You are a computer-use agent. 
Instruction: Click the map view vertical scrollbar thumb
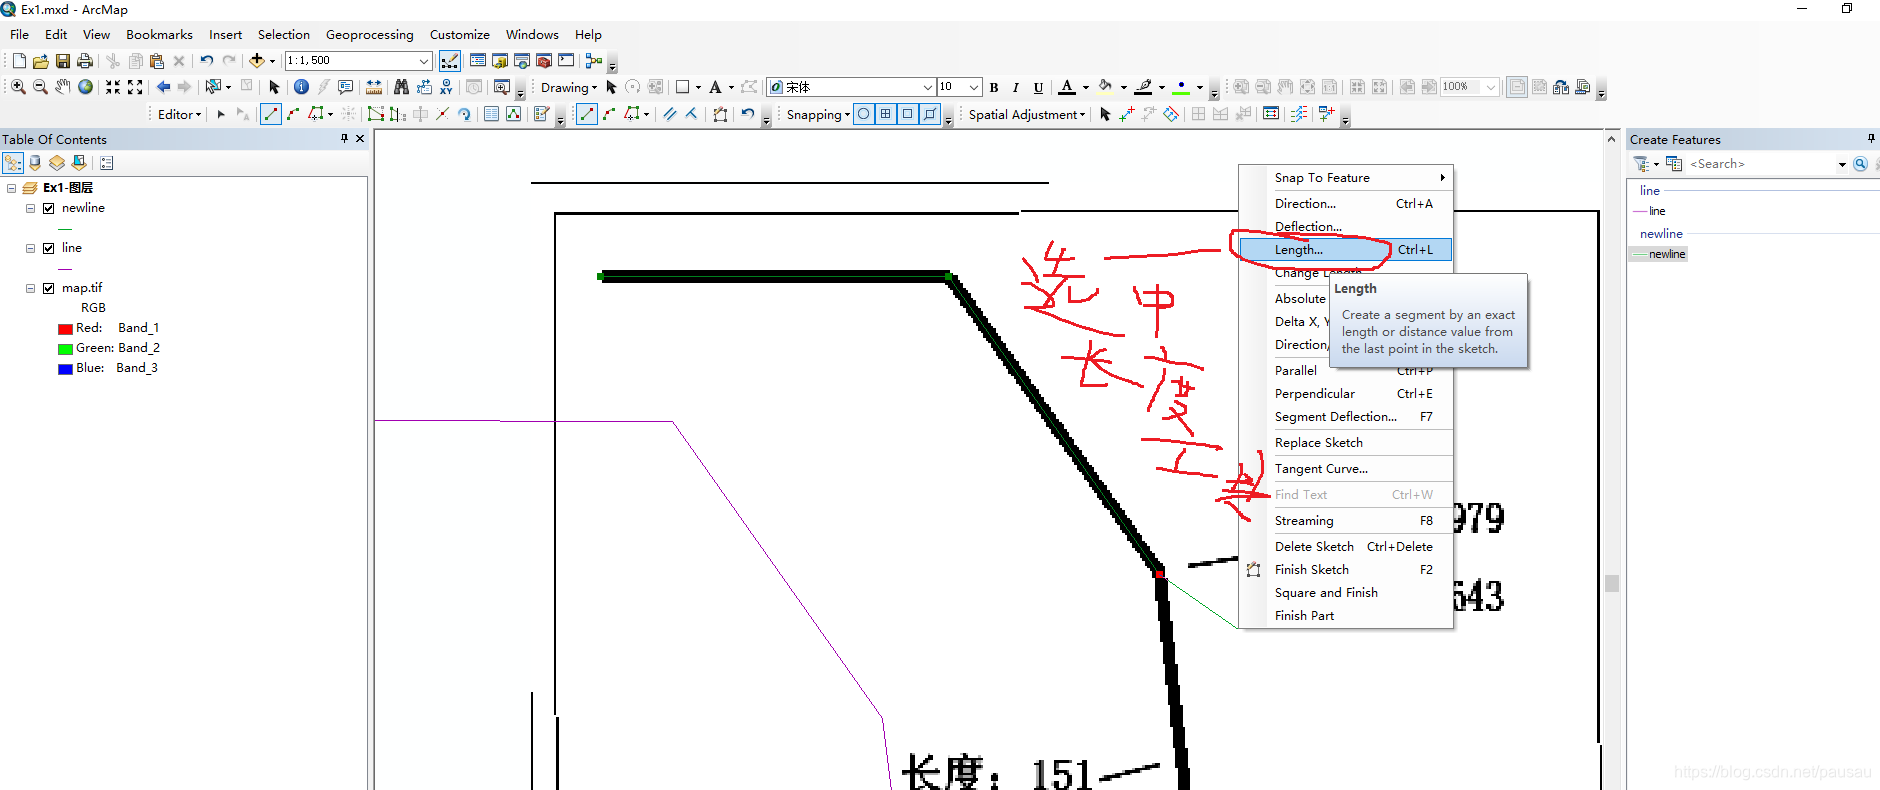(x=1611, y=583)
